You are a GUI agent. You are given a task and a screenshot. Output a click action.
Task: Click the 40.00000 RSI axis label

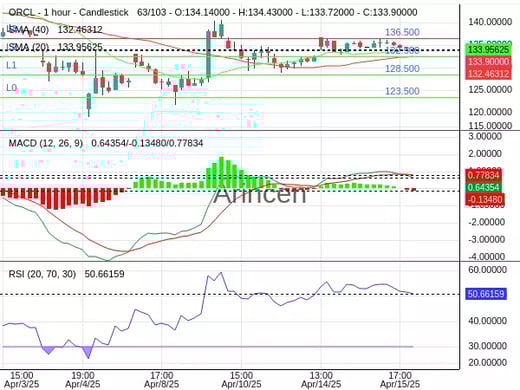(487, 321)
